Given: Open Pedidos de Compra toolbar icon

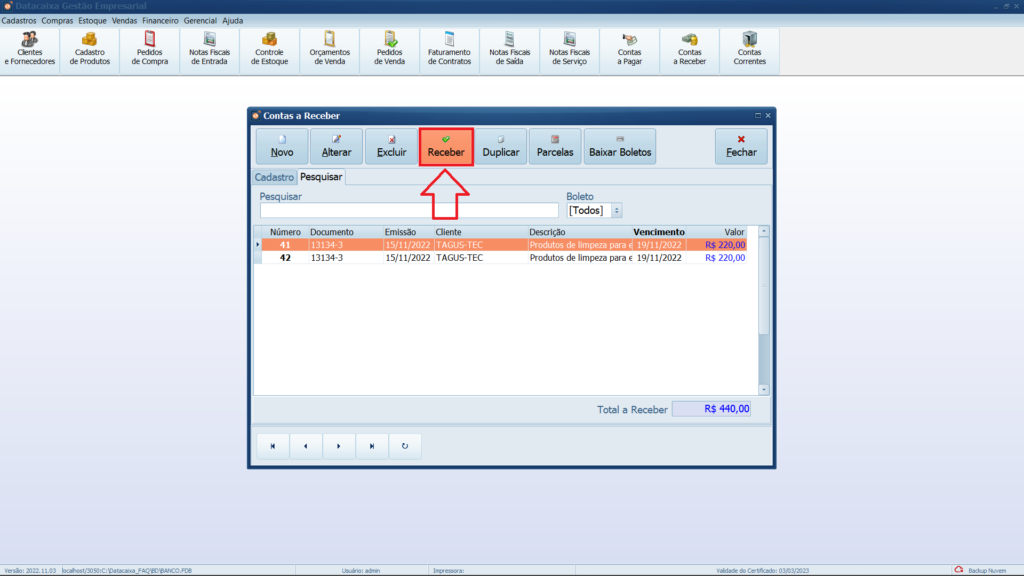Looking at the screenshot, I should click(x=150, y=49).
